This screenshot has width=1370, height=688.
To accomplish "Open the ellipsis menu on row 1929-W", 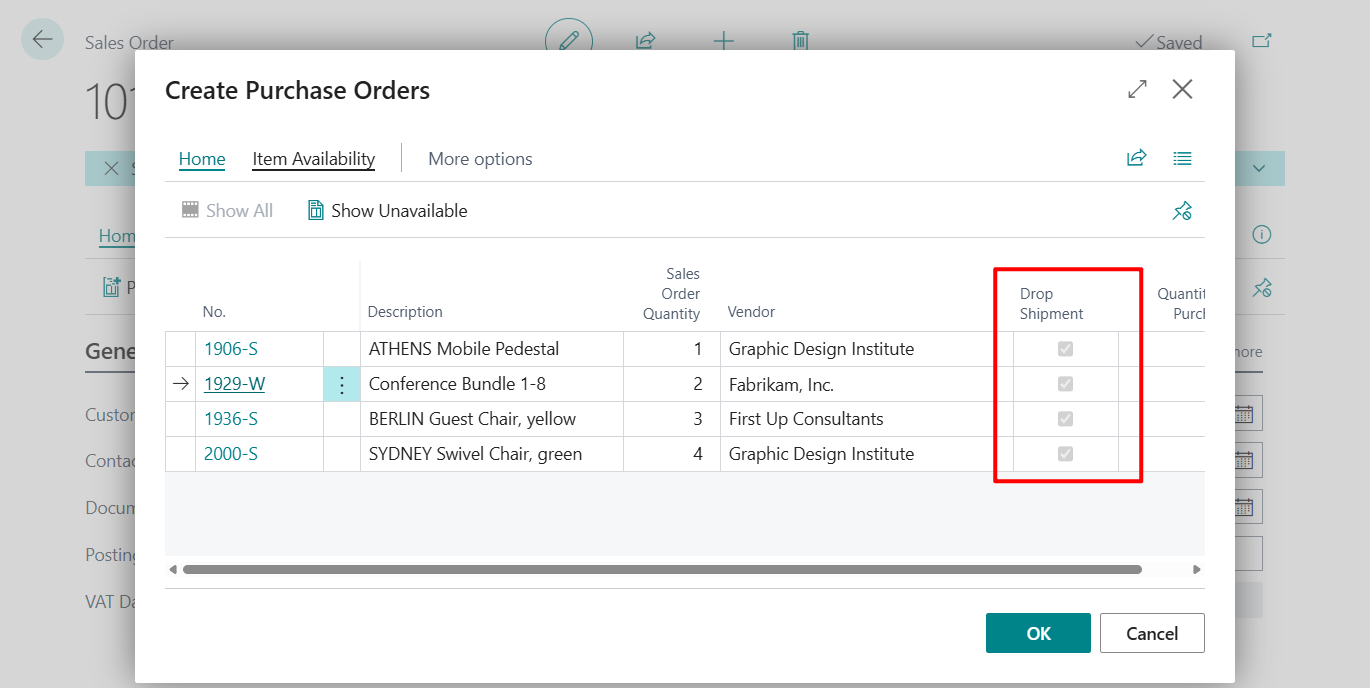I will 342,383.
